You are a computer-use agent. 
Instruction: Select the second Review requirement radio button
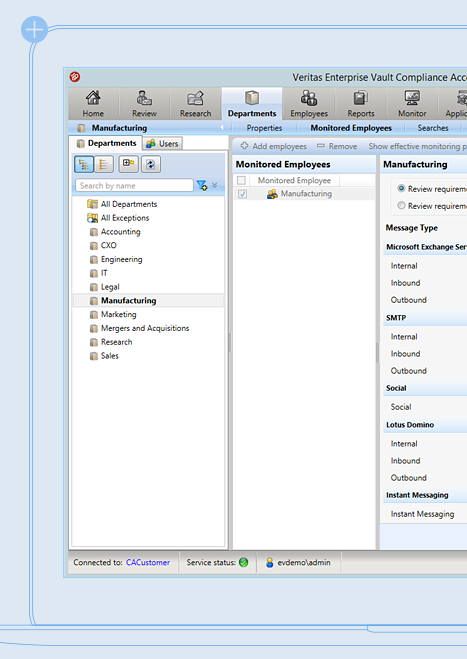(401, 206)
